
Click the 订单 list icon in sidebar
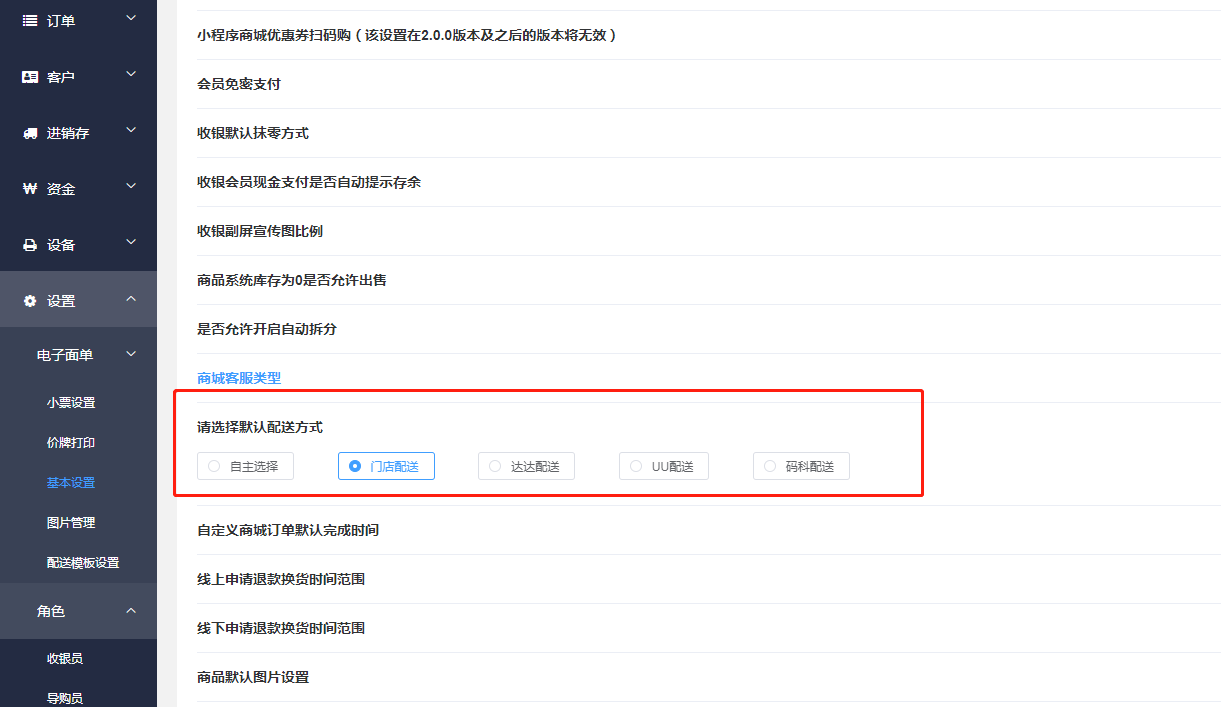[30, 21]
